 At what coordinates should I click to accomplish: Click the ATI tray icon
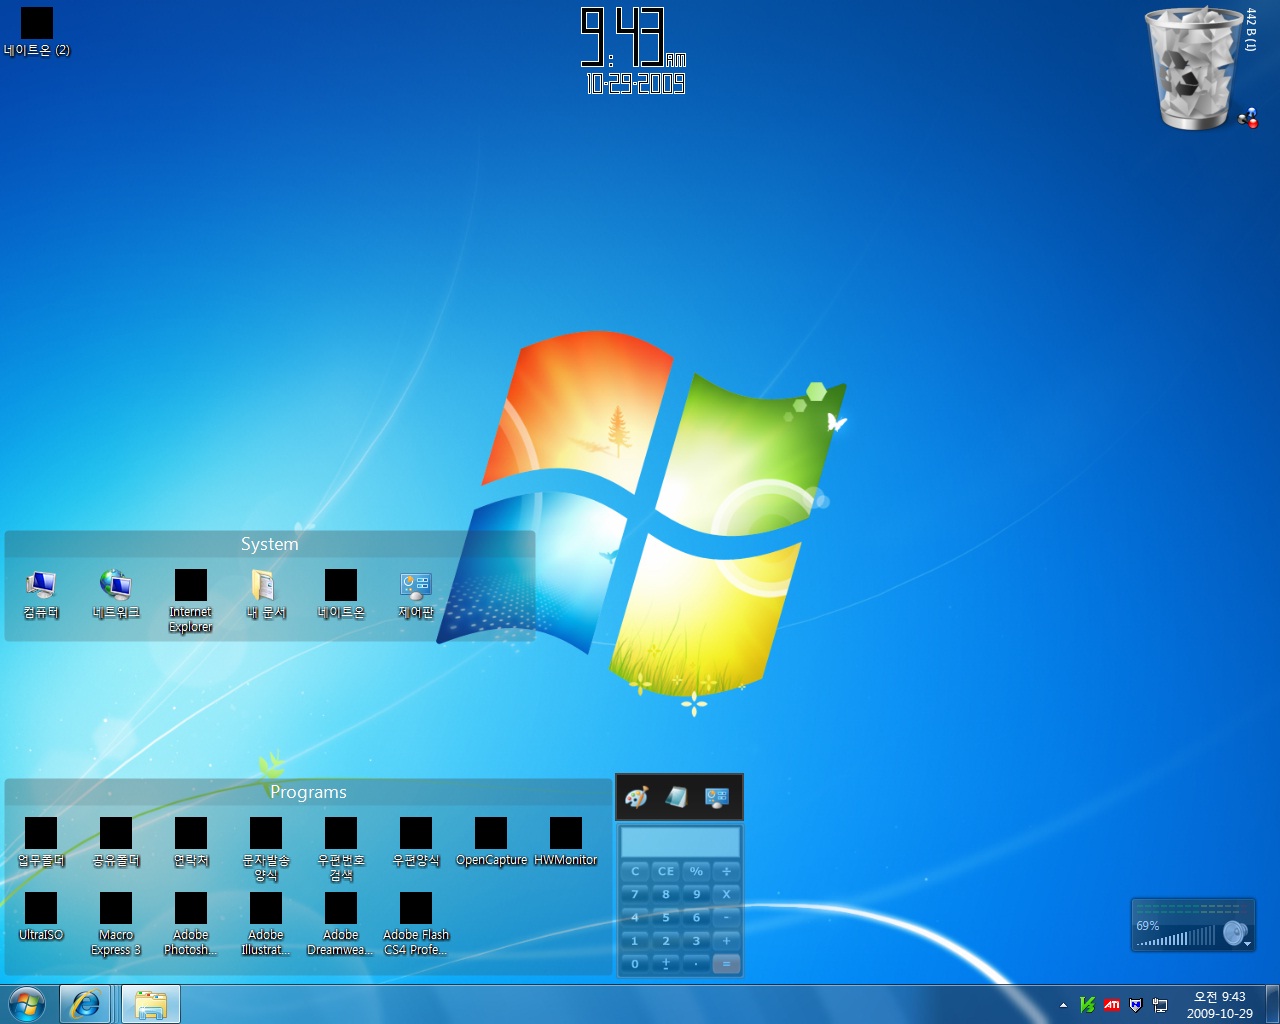coord(1111,1005)
